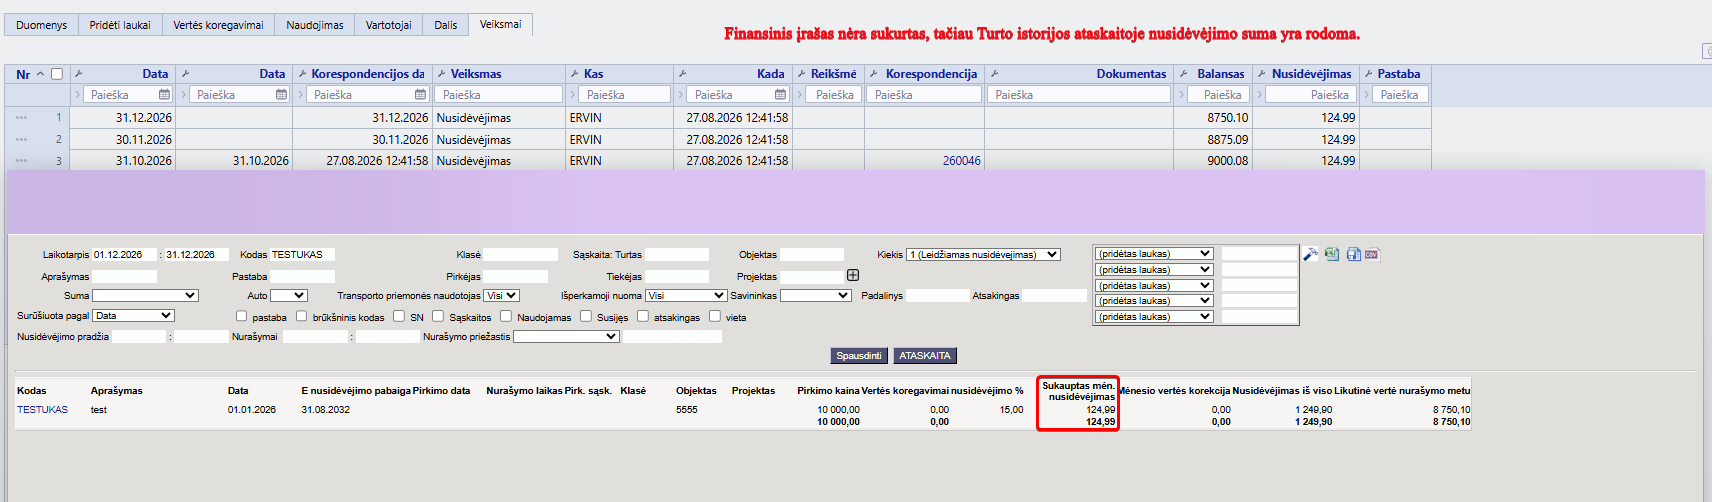Open the Išperkamoji nuoma dropdown
This screenshot has width=1712, height=502.
pos(686,296)
